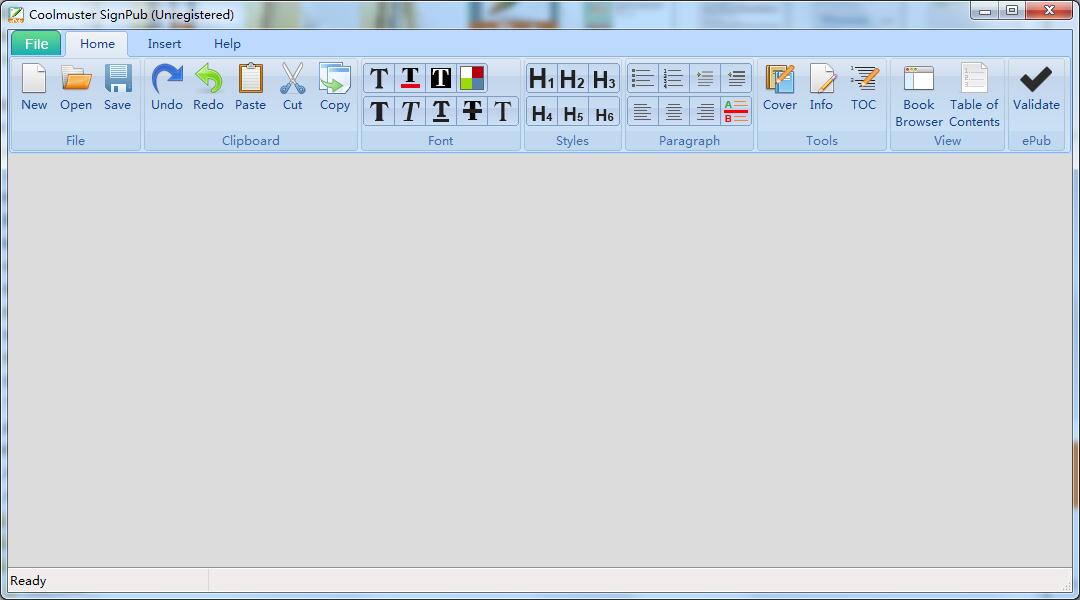Maximize the Coolmuster SignPub window

point(1012,10)
